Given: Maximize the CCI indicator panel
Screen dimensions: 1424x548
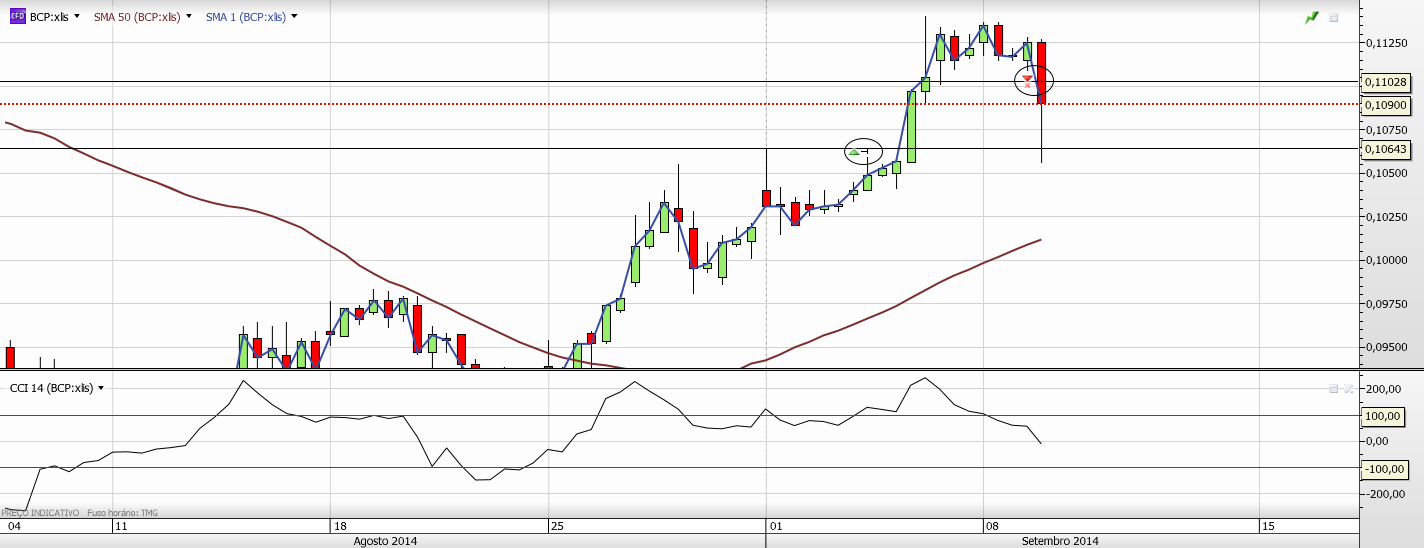Looking at the screenshot, I should pyautogui.click(x=1333, y=388).
